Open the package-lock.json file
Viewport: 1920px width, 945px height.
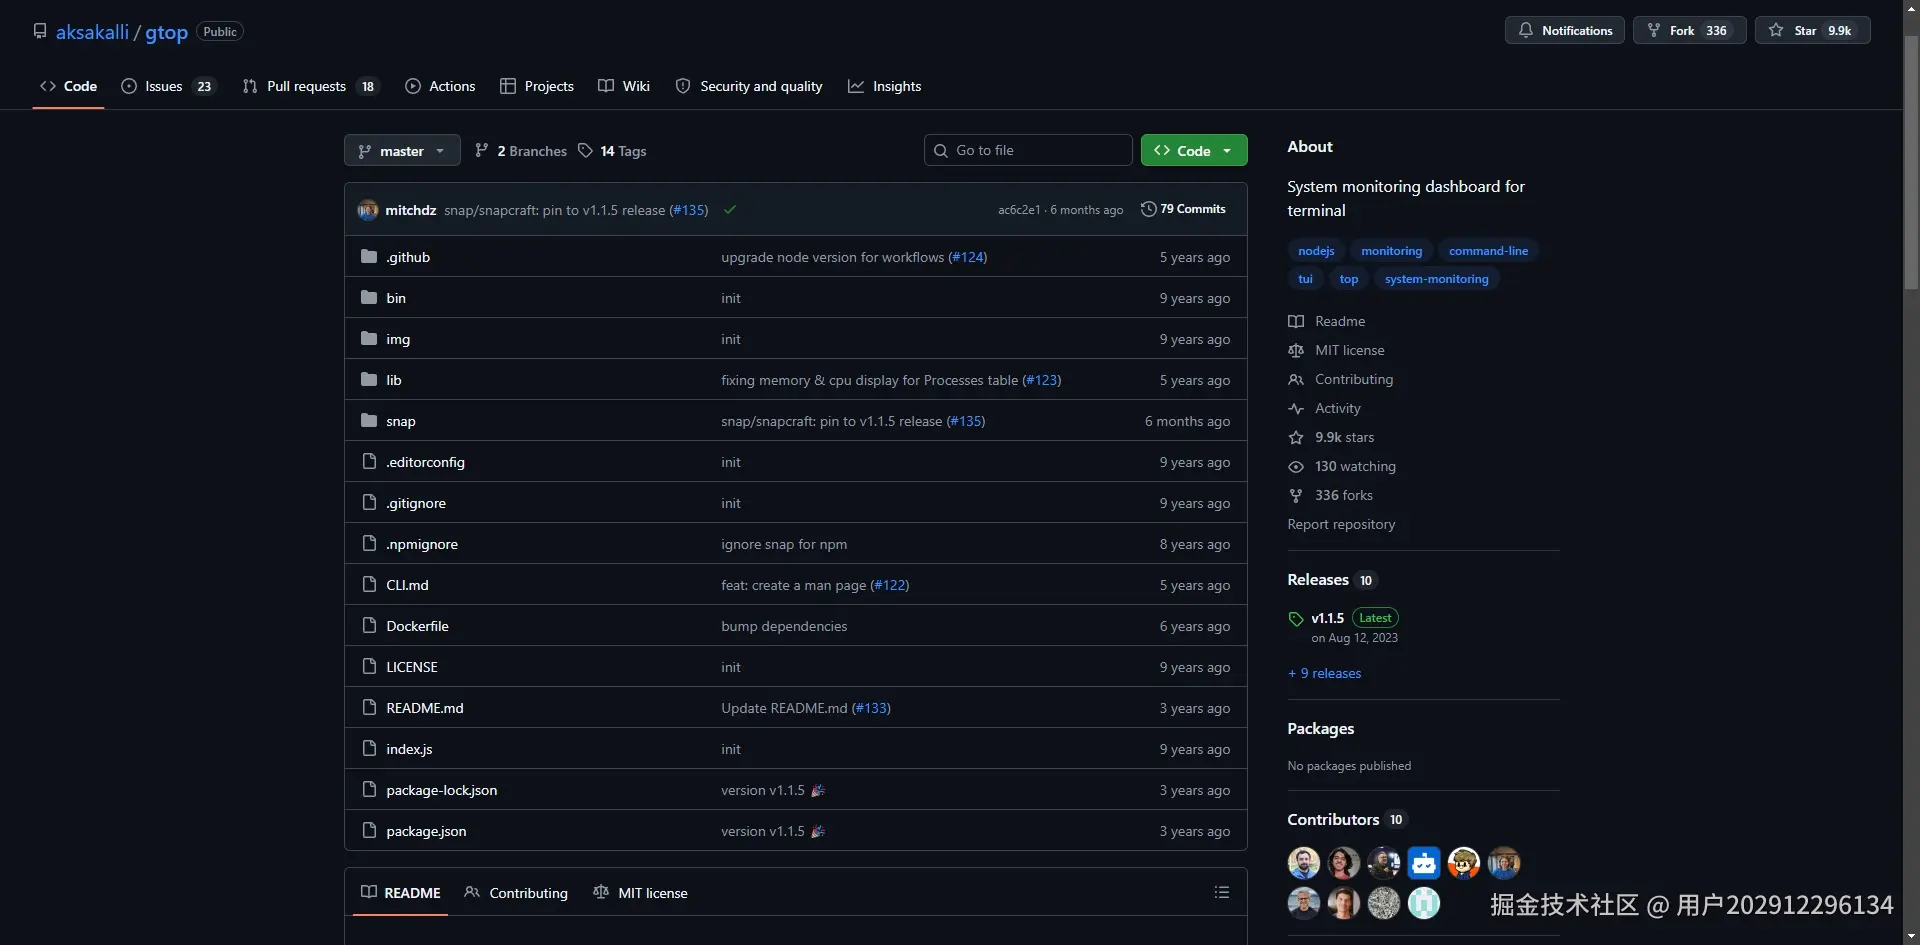click(442, 790)
